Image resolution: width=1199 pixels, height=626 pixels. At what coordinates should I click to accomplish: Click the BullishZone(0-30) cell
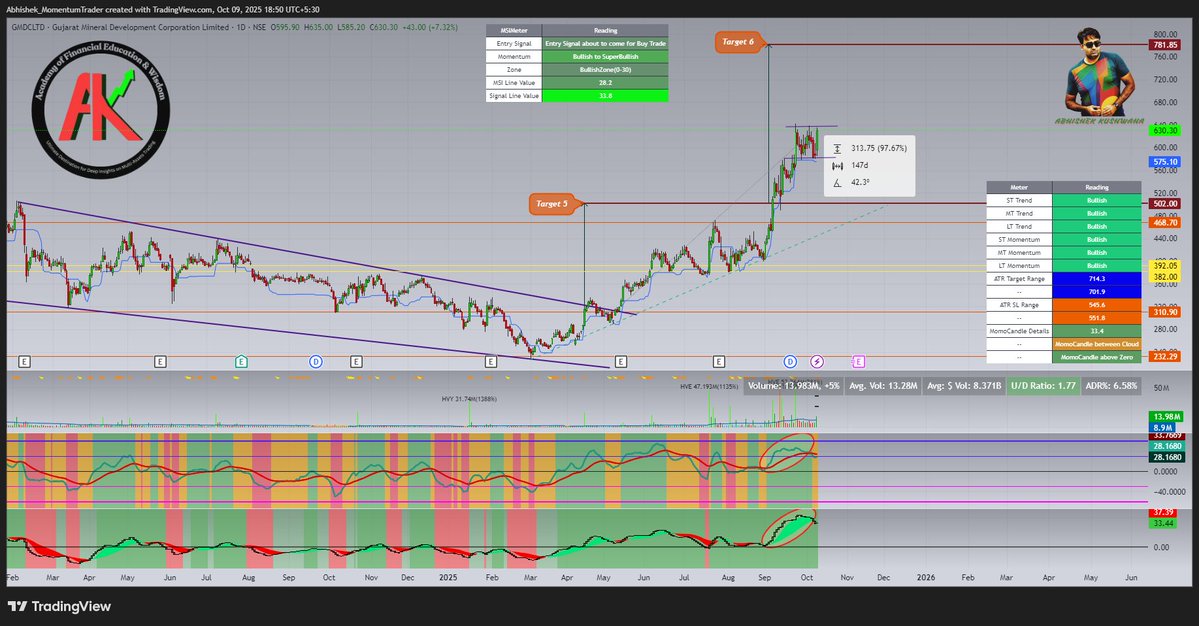click(x=605, y=70)
